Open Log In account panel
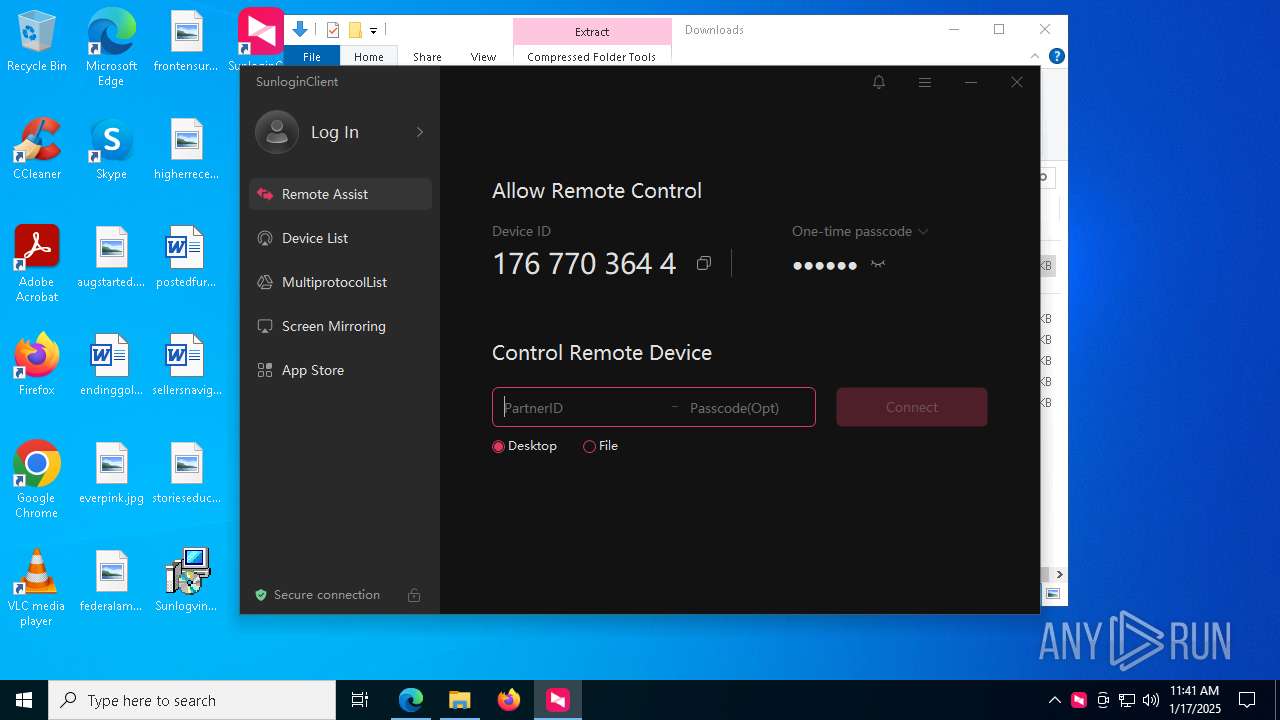This screenshot has width=1280, height=720. pyautogui.click(x=340, y=132)
